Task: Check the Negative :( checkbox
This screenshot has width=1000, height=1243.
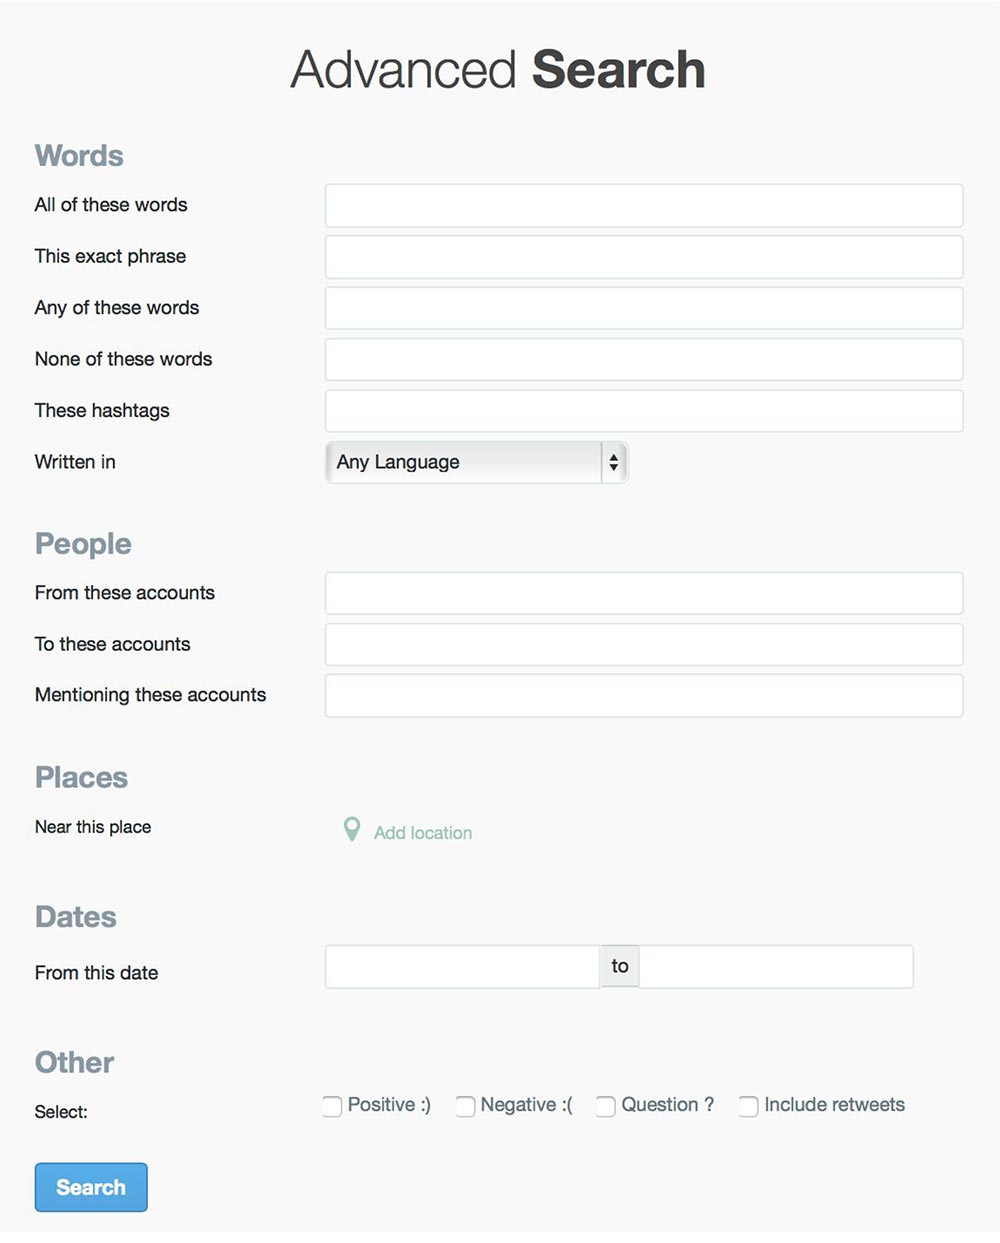Action: (x=465, y=1106)
